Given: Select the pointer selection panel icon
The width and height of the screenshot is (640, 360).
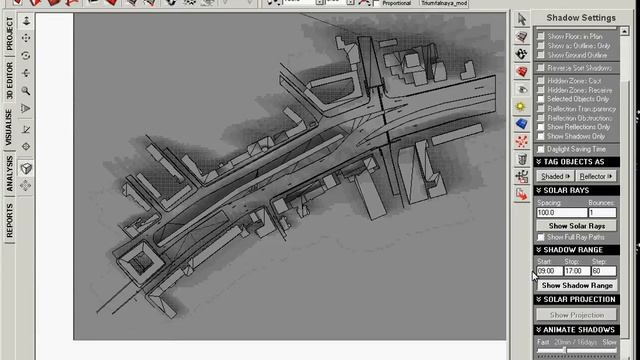Looking at the screenshot, I should point(522,19).
